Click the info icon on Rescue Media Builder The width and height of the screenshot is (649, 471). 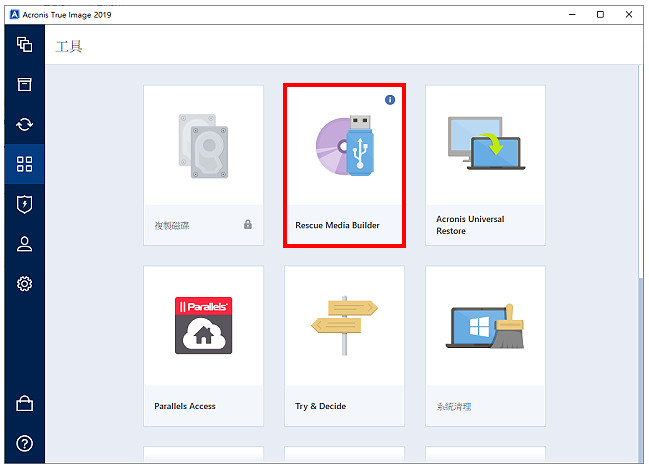(x=390, y=100)
